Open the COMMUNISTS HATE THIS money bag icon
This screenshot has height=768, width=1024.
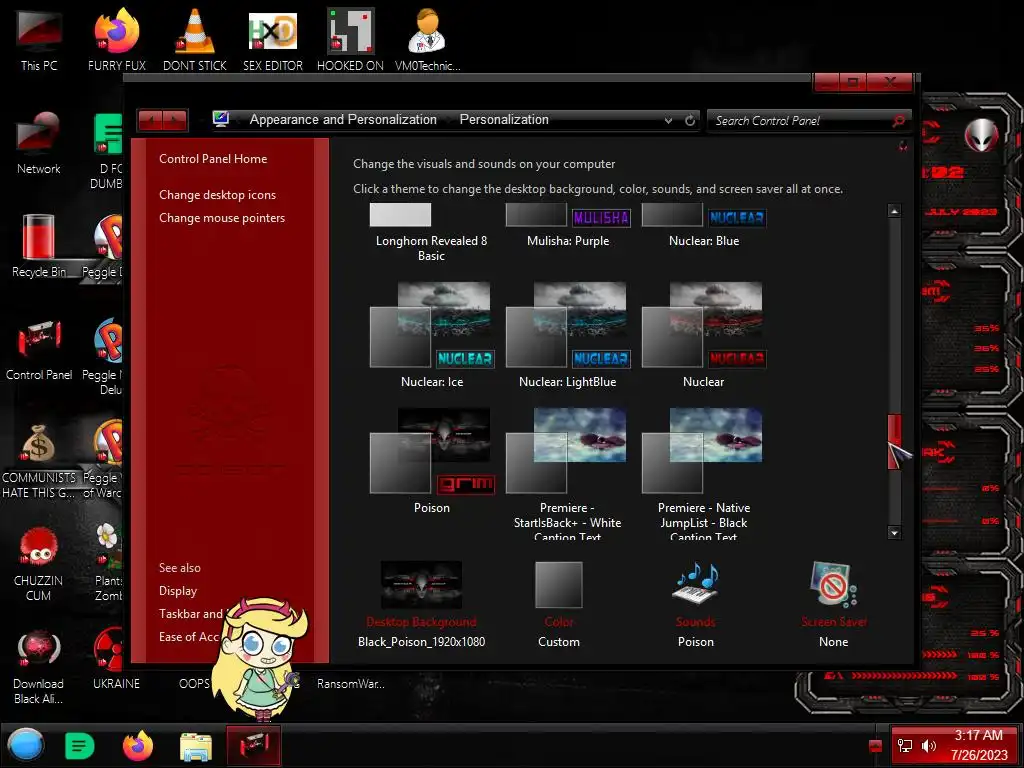click(x=39, y=460)
